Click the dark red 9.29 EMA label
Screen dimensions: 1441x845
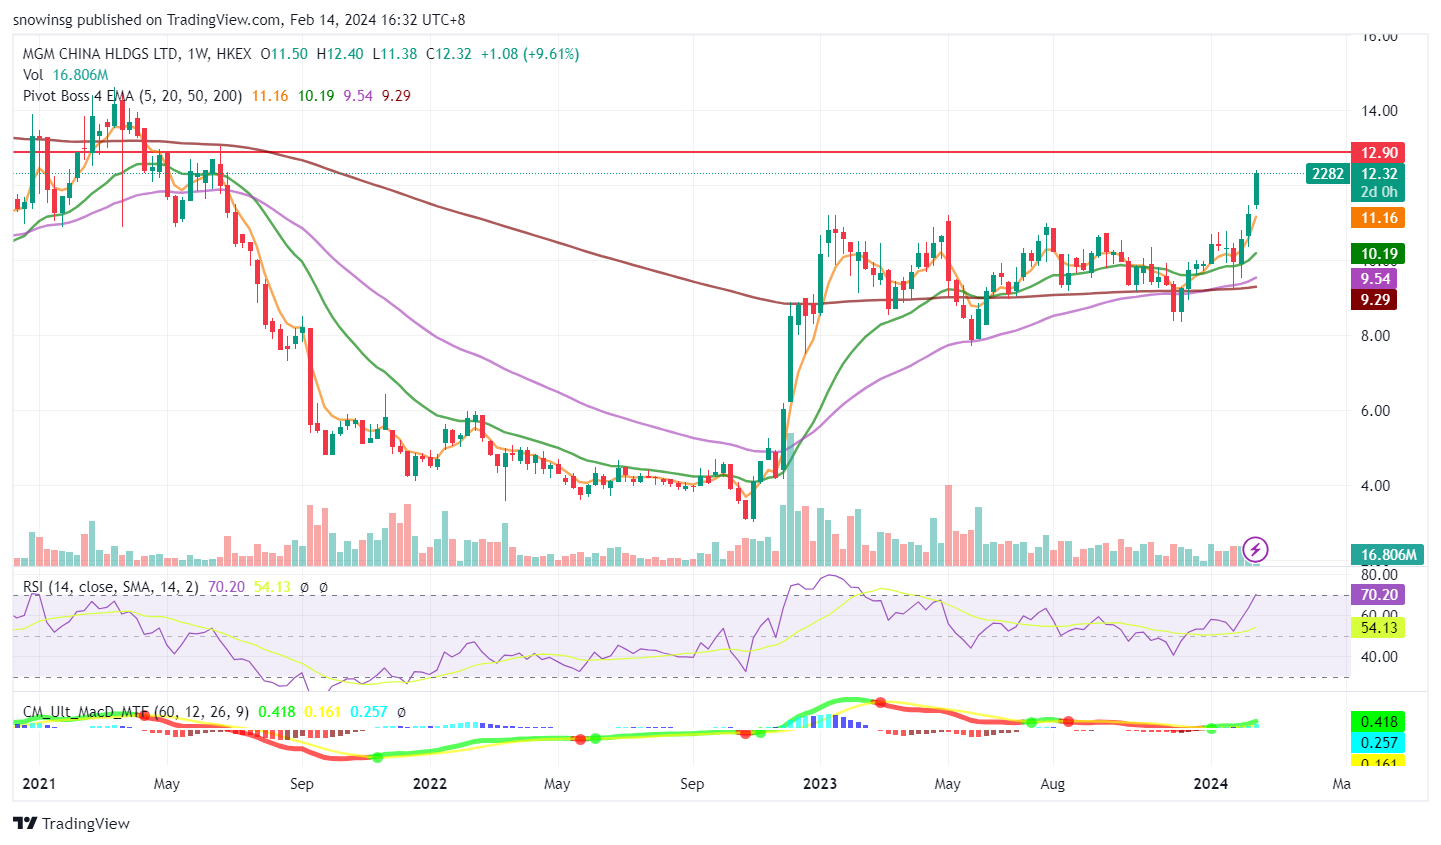1374,300
